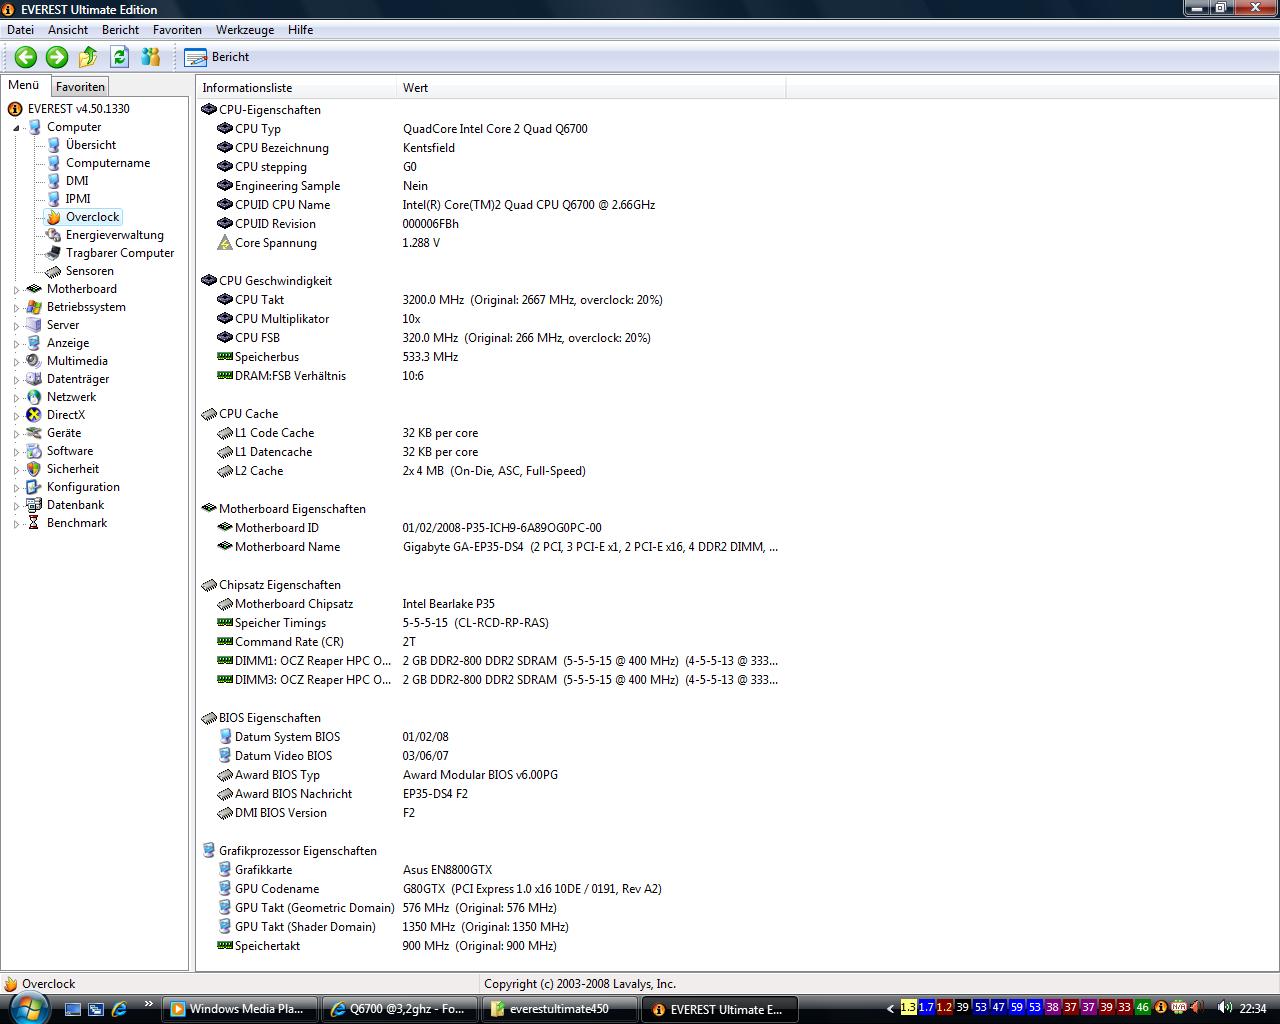Viewport: 1280px width, 1024px height.
Task: Click the yellow 1.3 tray sensor icon
Action: pos(908,1008)
